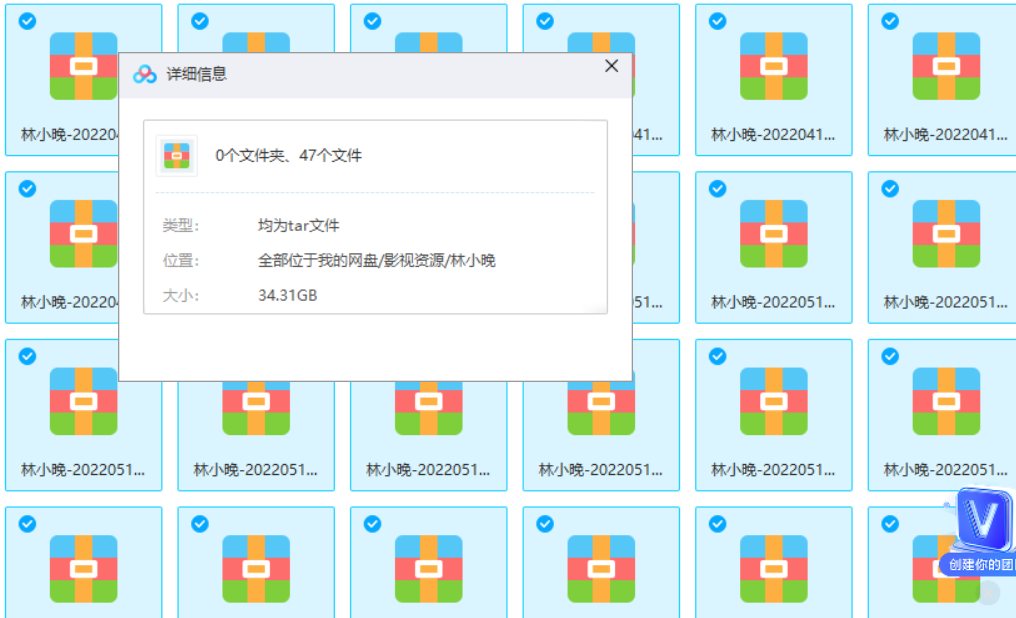The width and height of the screenshot is (1016, 618).
Task: Click the bottom-row fourth archive icon
Action: [601, 569]
